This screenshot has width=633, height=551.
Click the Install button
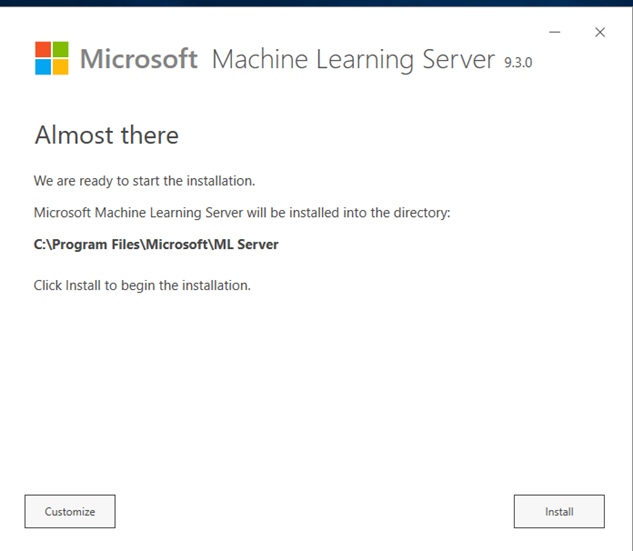(x=559, y=511)
